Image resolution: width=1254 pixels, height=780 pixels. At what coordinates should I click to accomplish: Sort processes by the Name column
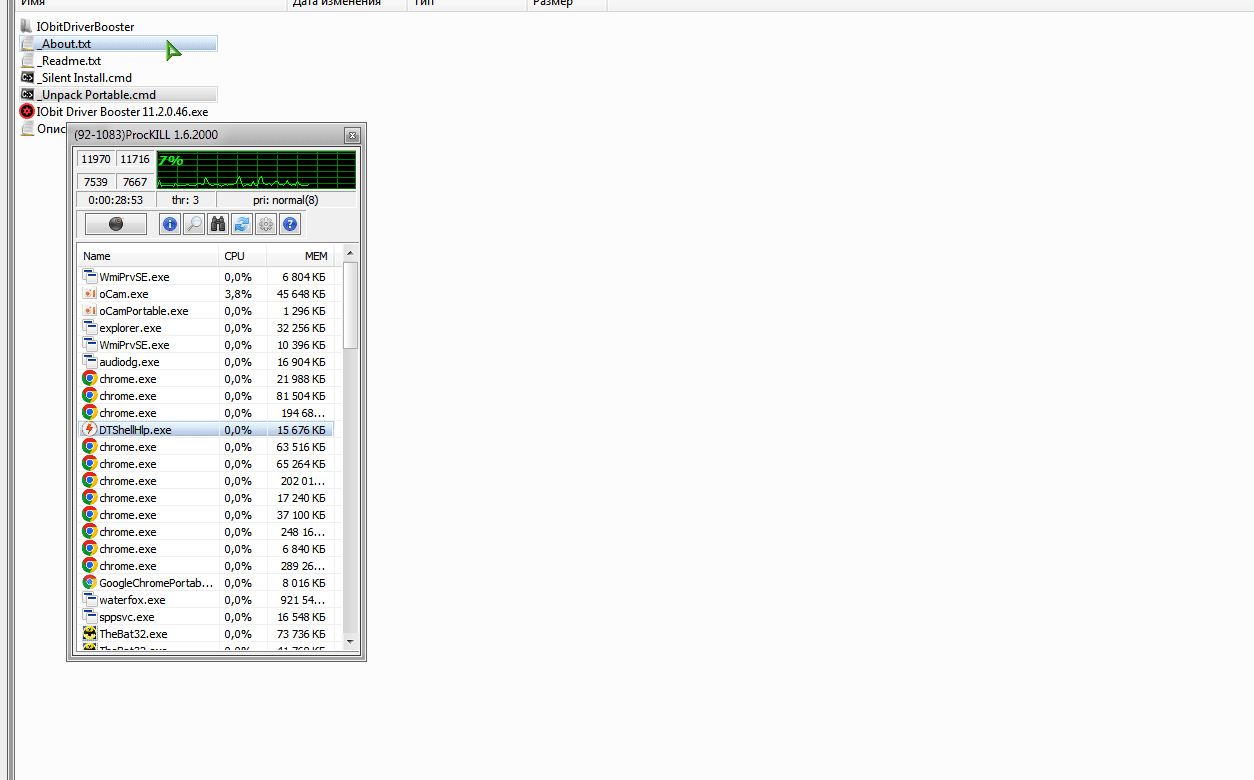click(x=148, y=256)
